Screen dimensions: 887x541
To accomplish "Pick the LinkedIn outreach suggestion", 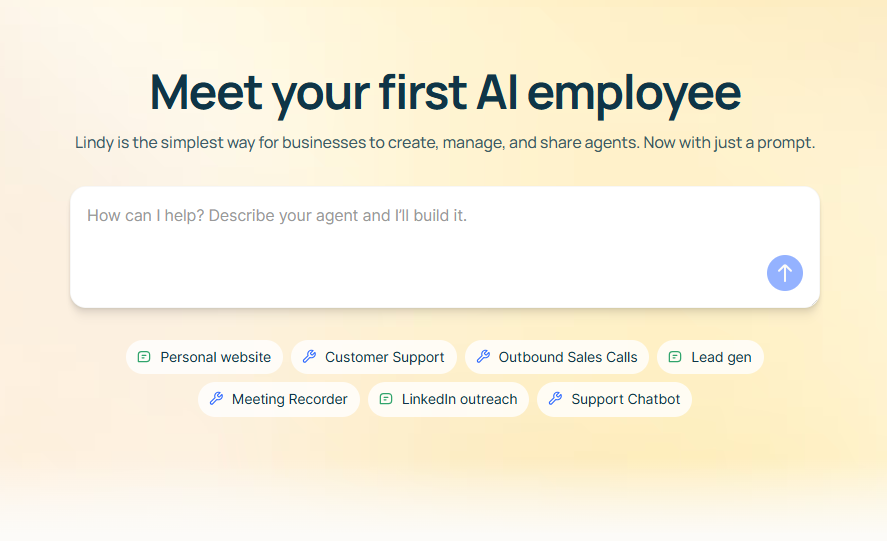I will 459,399.
